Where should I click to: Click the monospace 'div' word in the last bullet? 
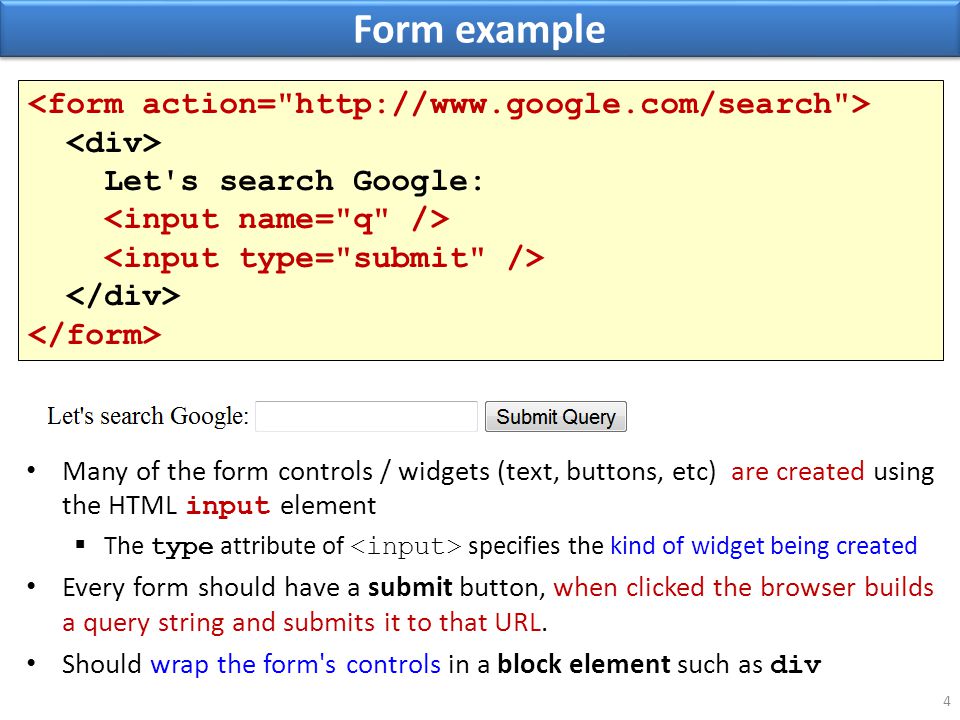(x=795, y=664)
